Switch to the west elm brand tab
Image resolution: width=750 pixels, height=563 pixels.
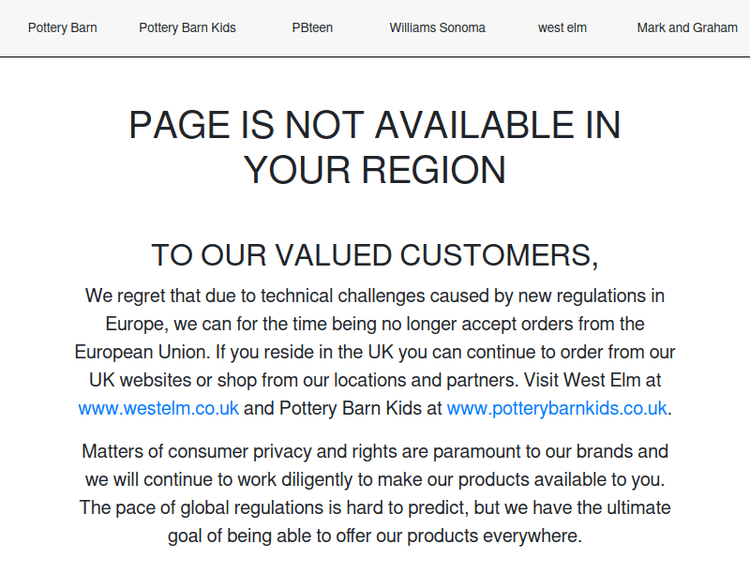pyautogui.click(x=562, y=28)
